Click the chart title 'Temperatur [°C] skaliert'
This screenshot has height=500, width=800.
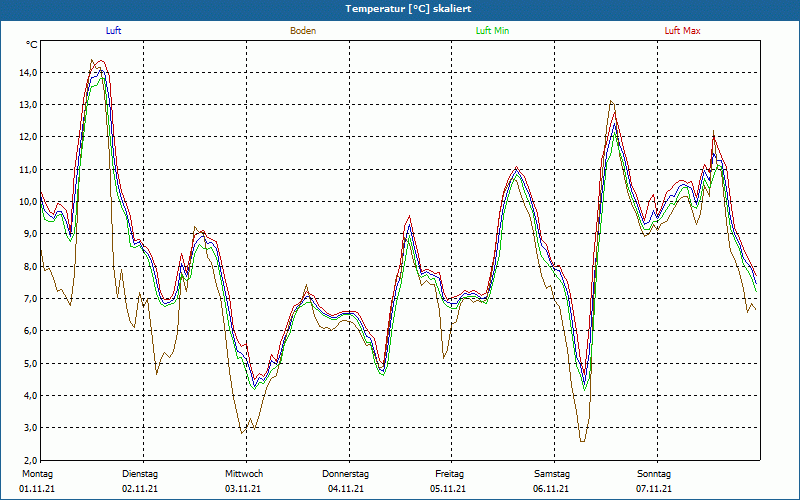[x=408, y=9]
